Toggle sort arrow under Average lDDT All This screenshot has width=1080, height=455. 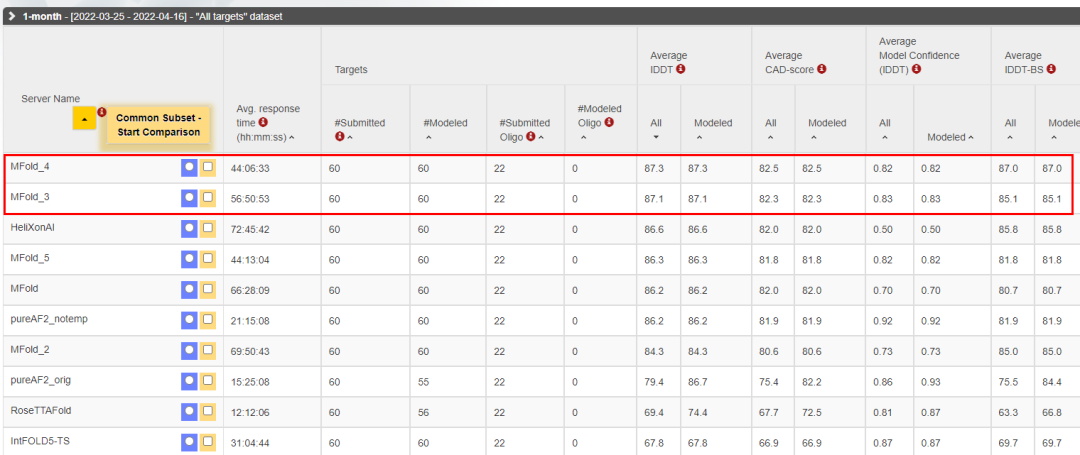point(656,137)
